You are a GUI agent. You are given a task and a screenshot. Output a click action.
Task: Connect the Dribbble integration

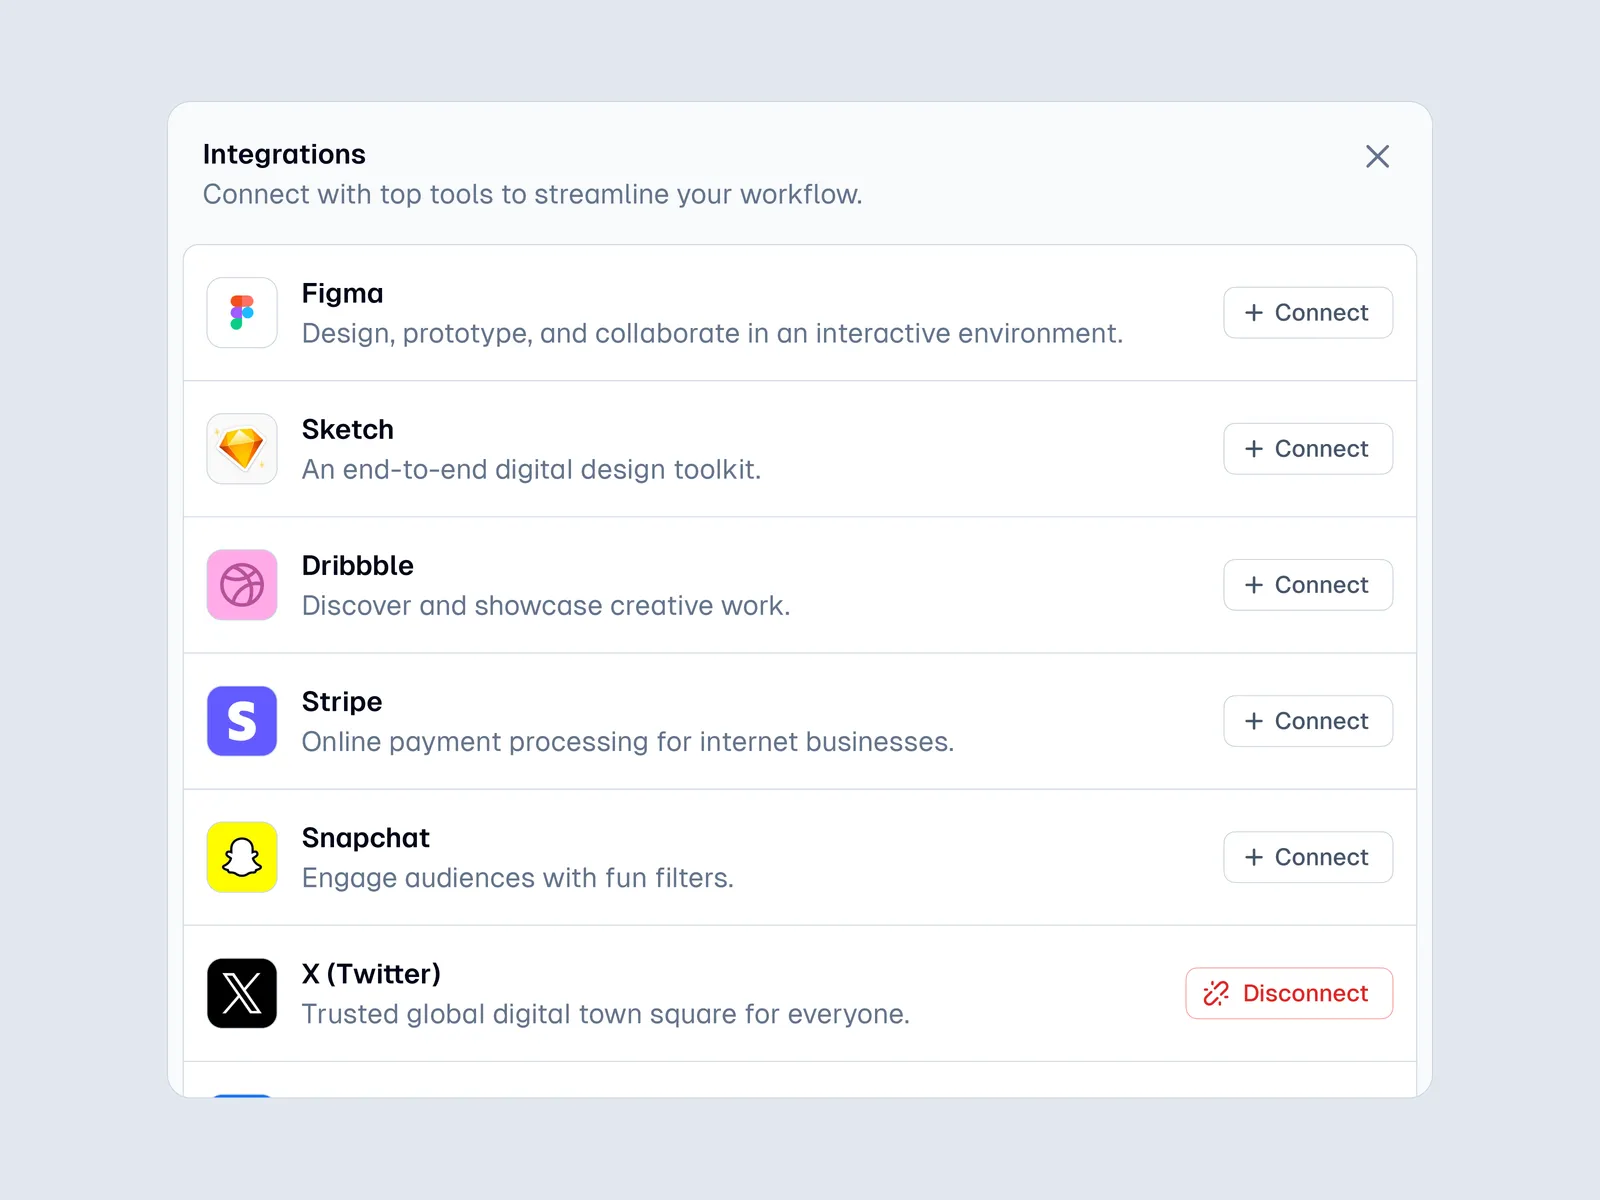pos(1307,585)
